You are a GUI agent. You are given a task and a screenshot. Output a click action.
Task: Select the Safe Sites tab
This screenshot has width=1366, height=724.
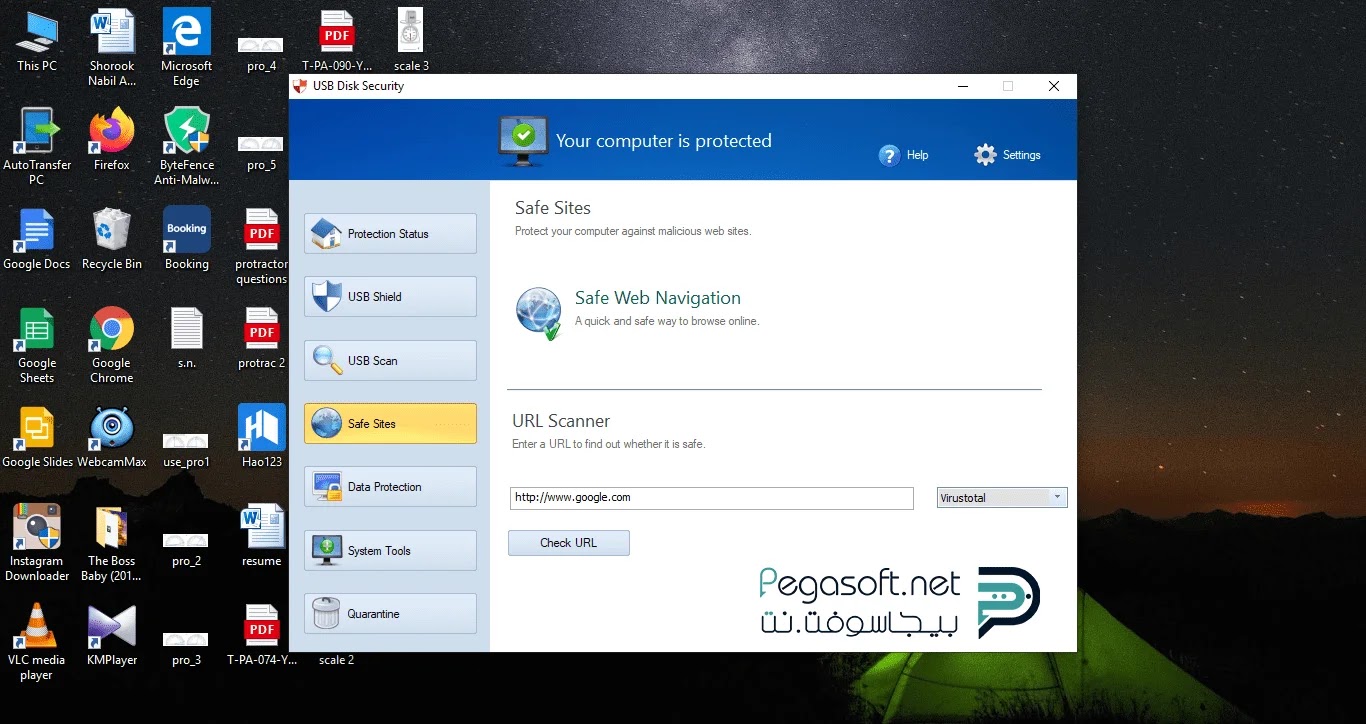click(x=390, y=424)
